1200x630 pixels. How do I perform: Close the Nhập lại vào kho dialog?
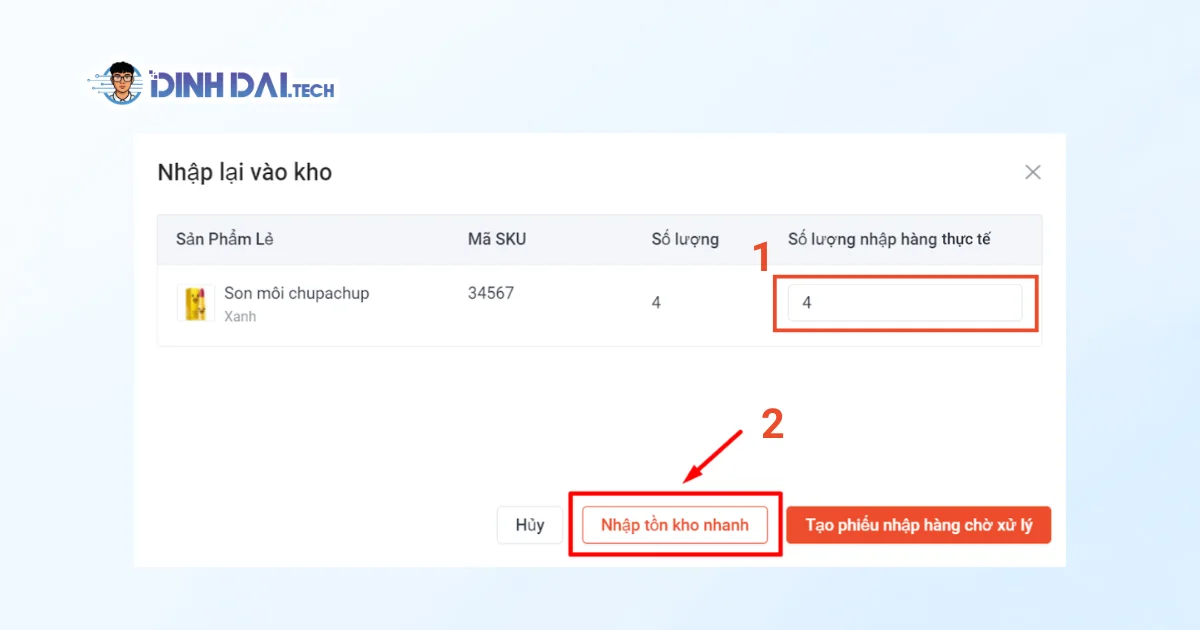coord(1033,172)
